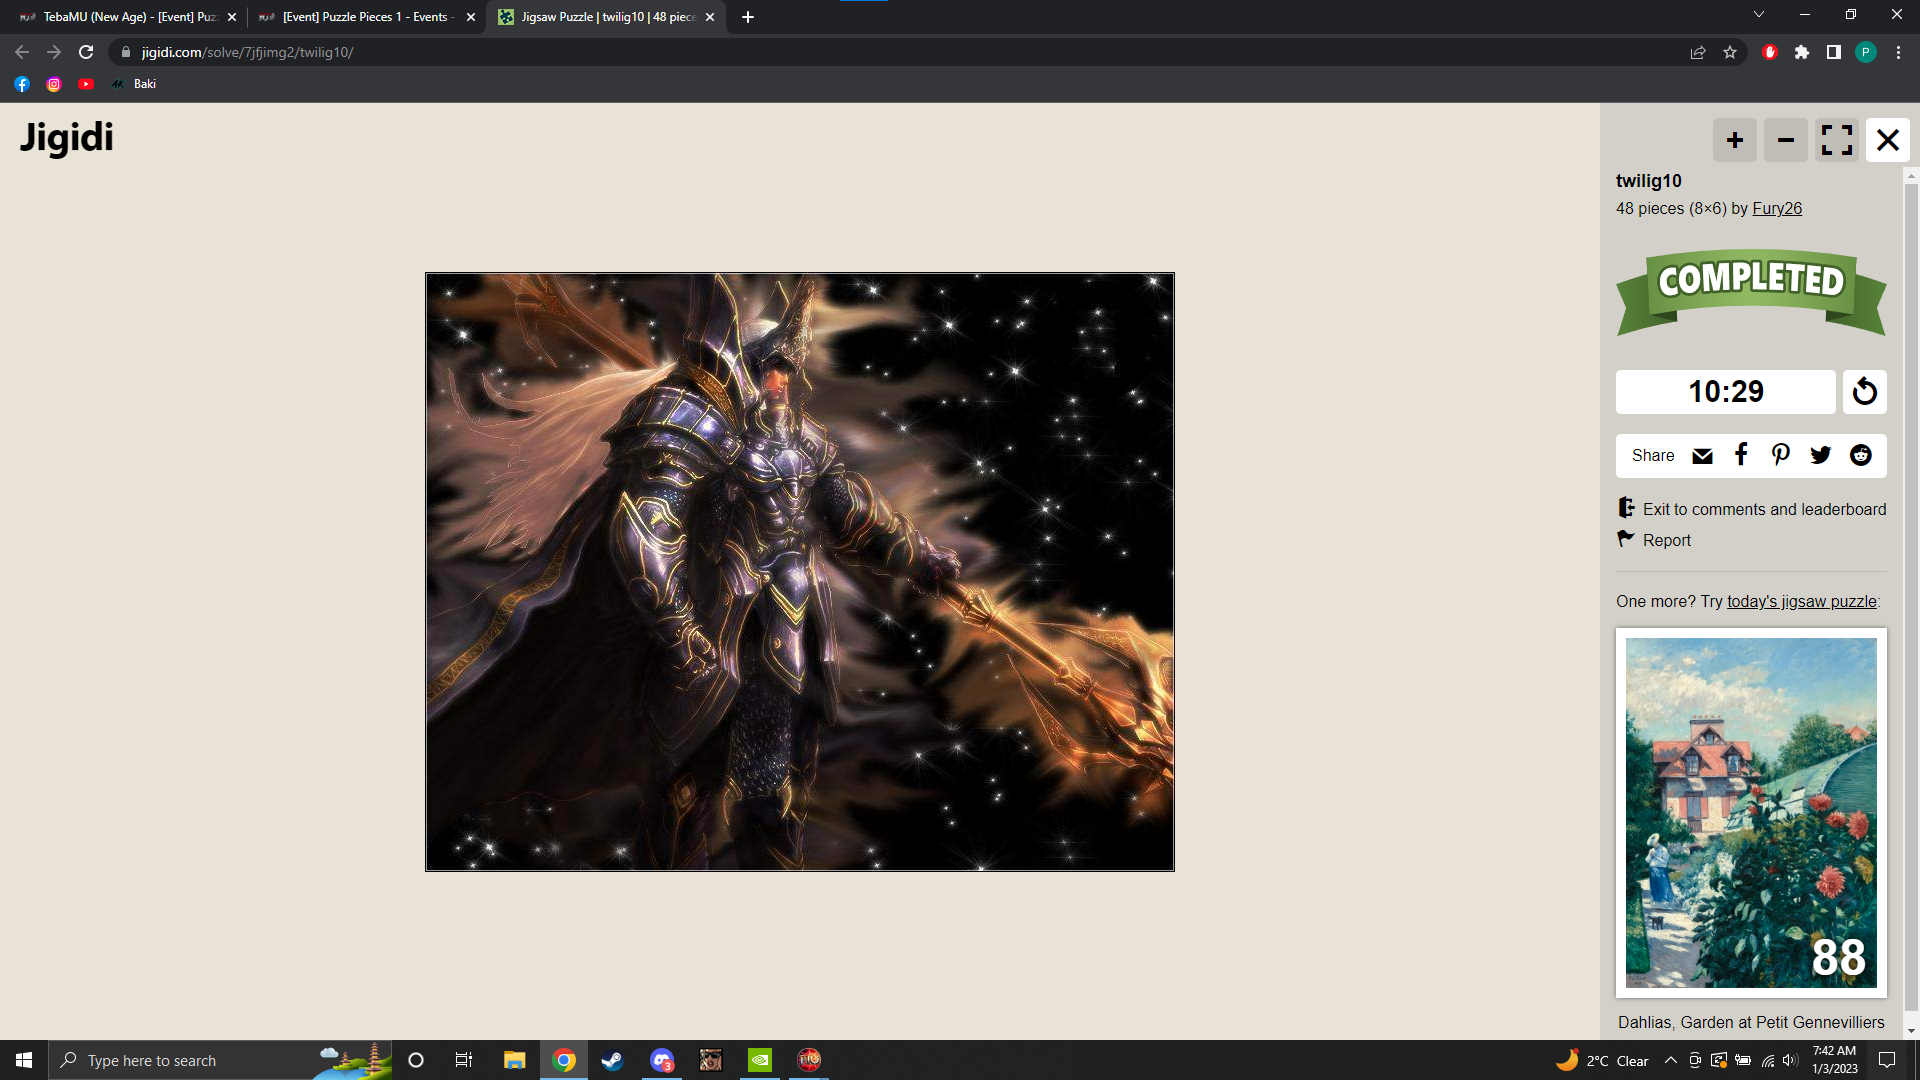Screen dimensions: 1920x1080
Task: Open Discord from taskbar
Action: click(662, 1060)
